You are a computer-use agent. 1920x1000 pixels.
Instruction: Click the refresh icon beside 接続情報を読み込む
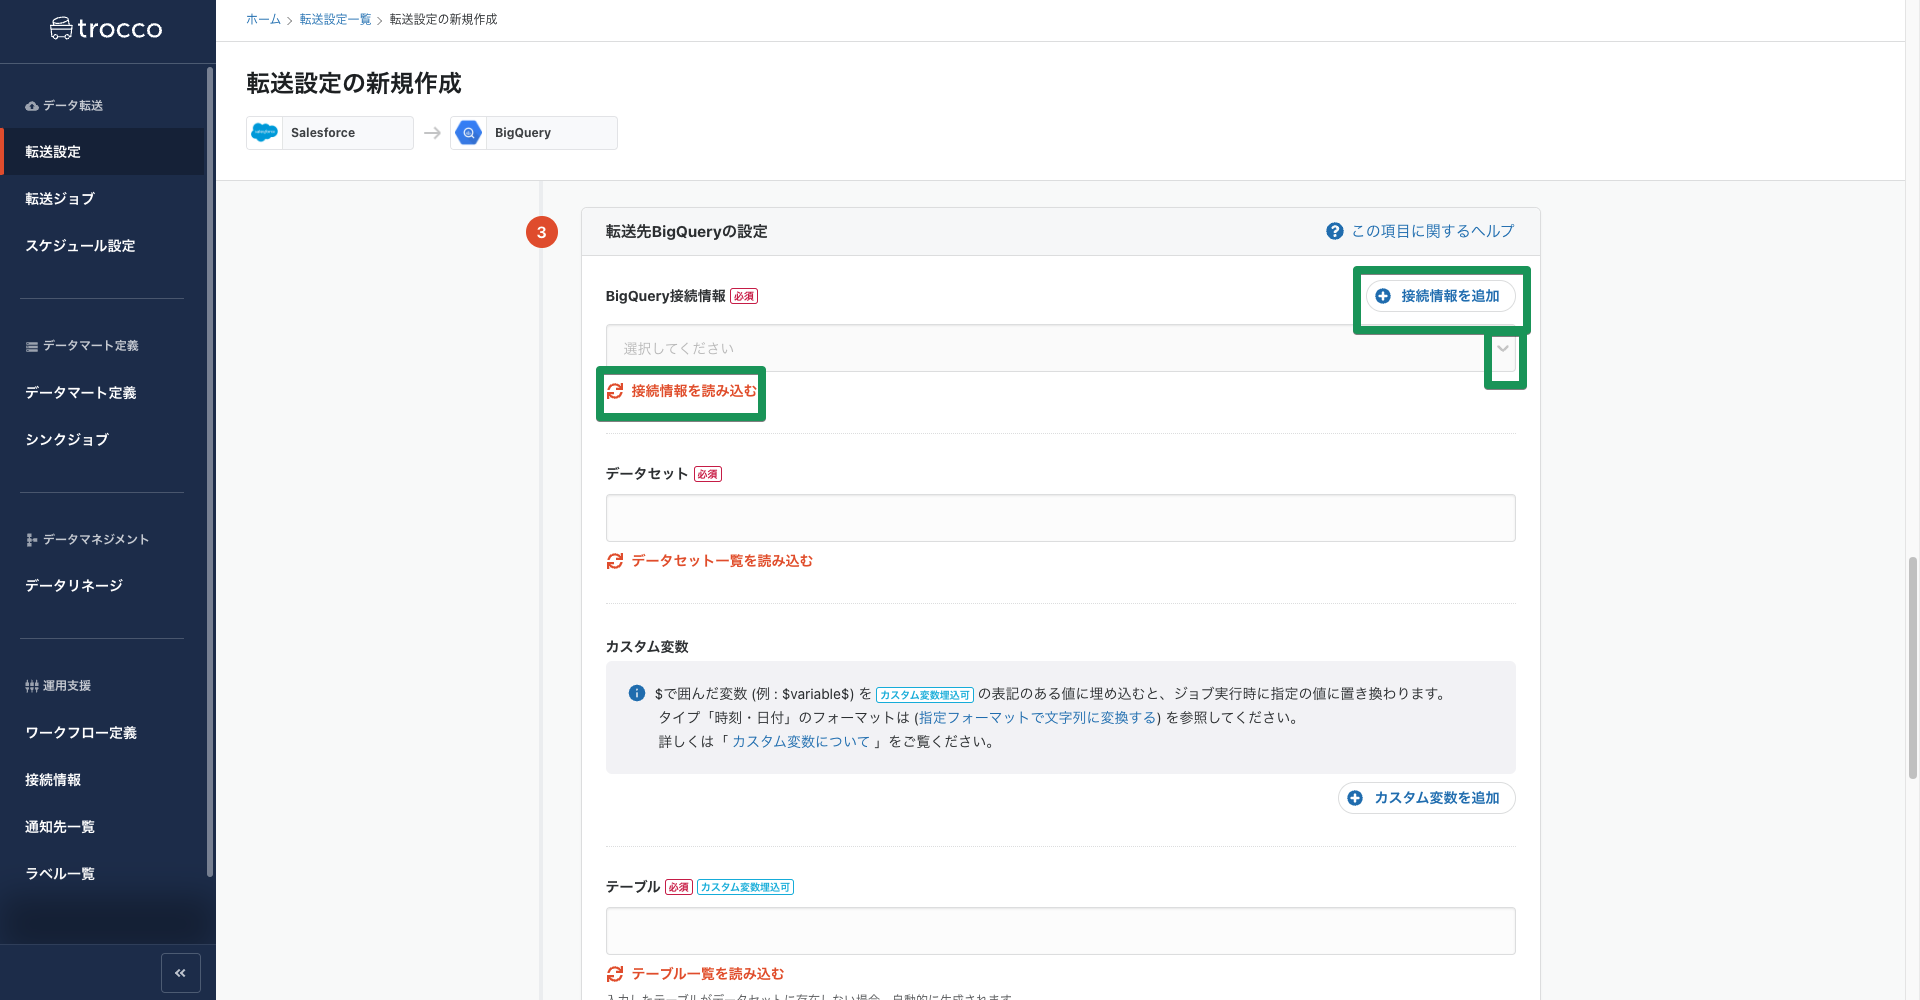[615, 391]
